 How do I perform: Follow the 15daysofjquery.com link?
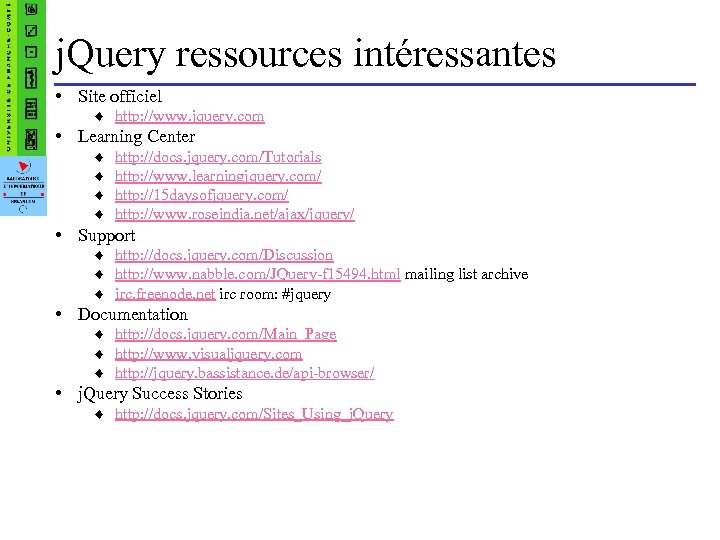click(x=202, y=196)
